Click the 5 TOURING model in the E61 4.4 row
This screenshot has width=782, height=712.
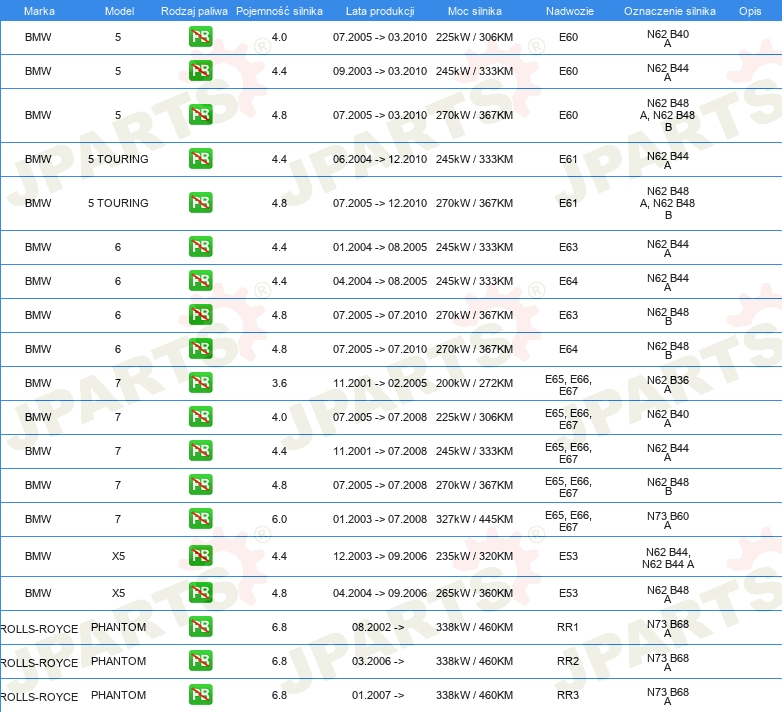[x=118, y=159]
